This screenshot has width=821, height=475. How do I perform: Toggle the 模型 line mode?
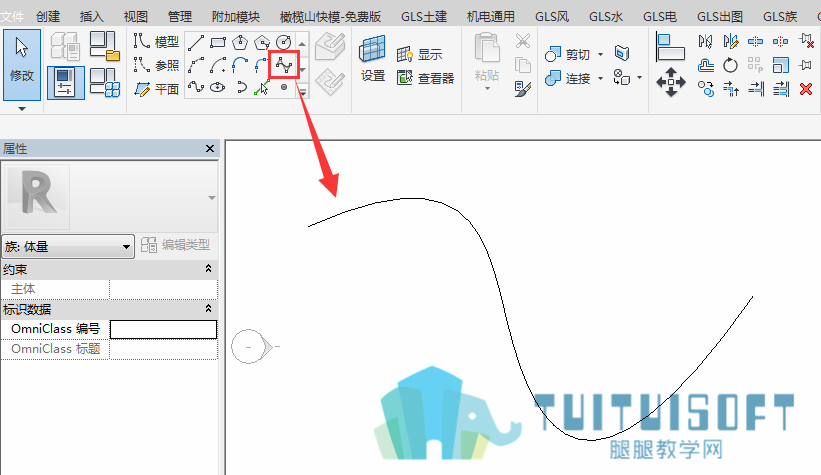point(156,41)
